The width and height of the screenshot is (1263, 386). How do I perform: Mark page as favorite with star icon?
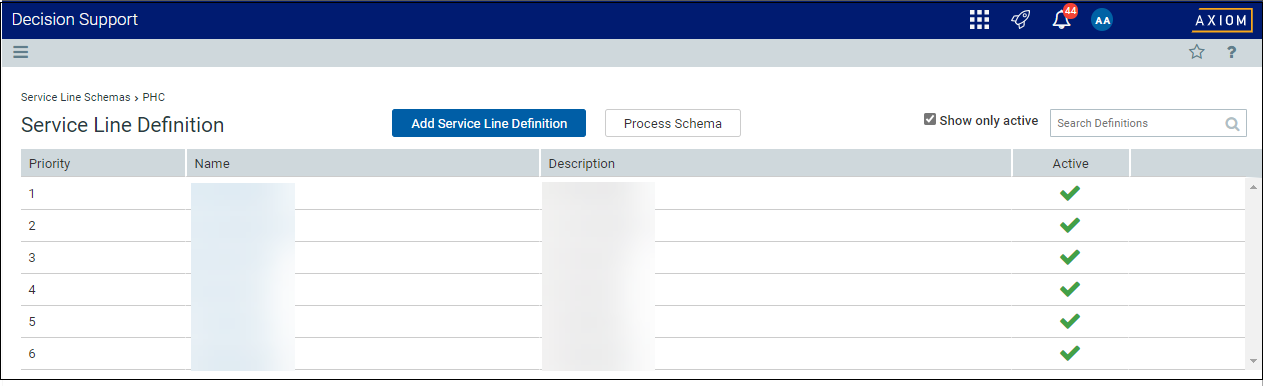(1196, 53)
